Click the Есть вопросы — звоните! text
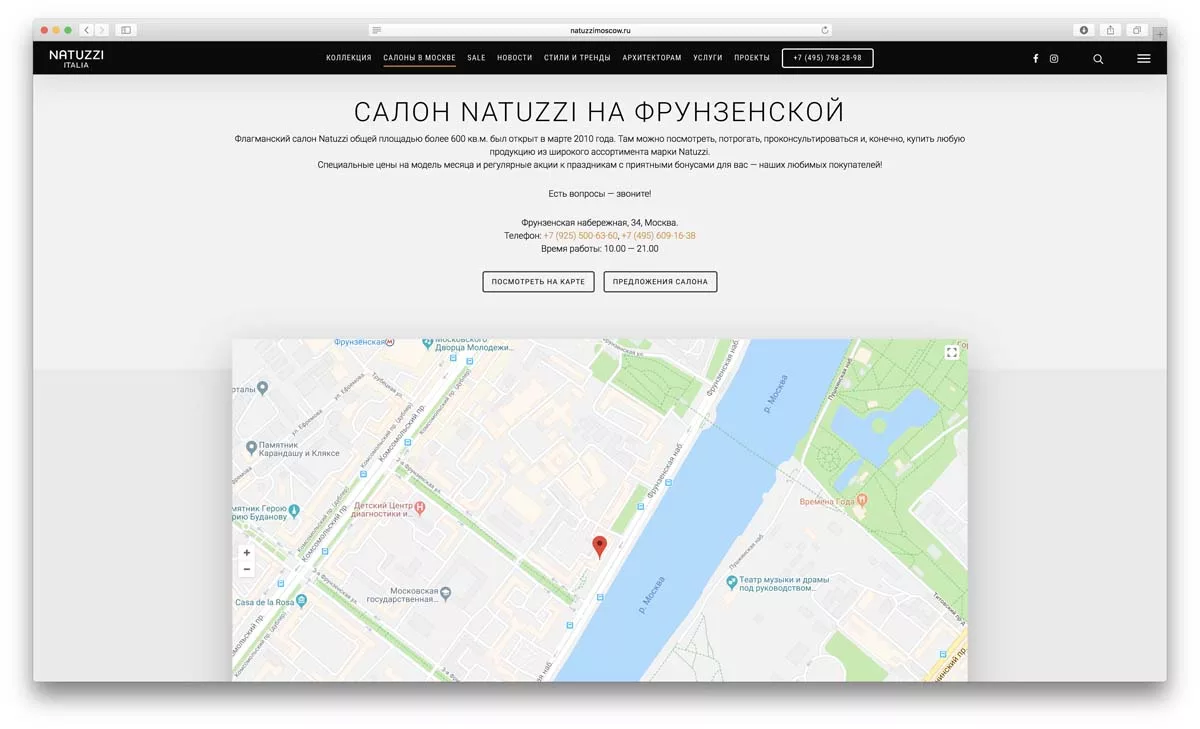The width and height of the screenshot is (1200, 729). 600,193
